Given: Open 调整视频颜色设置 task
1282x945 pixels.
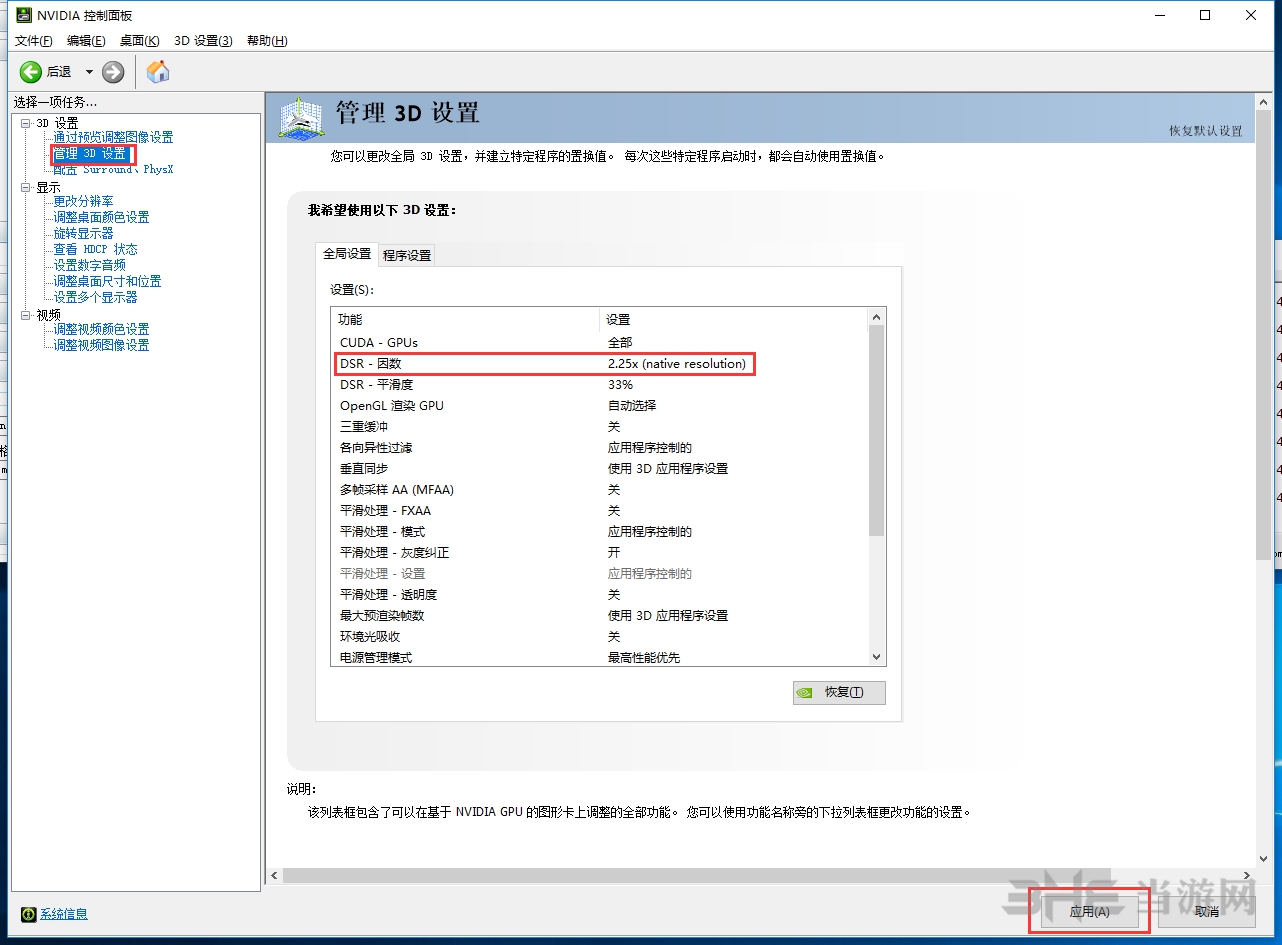Looking at the screenshot, I should click(101, 329).
